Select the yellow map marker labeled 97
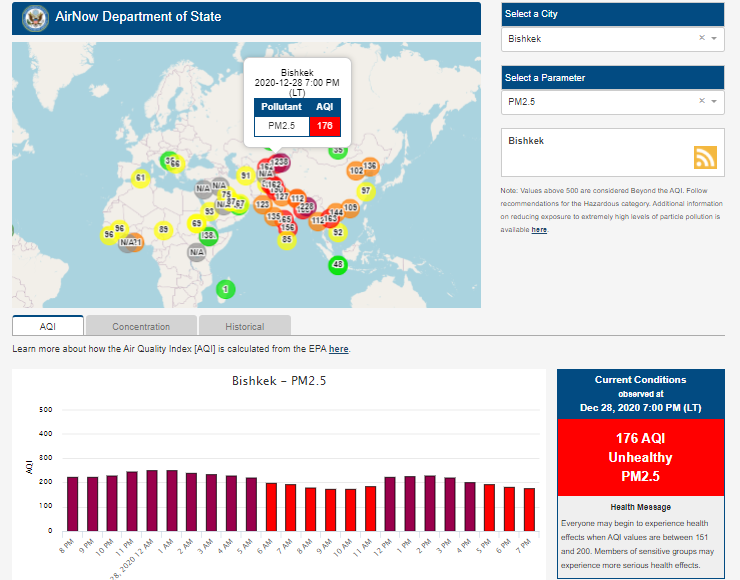The height and width of the screenshot is (580, 740). click(x=365, y=190)
